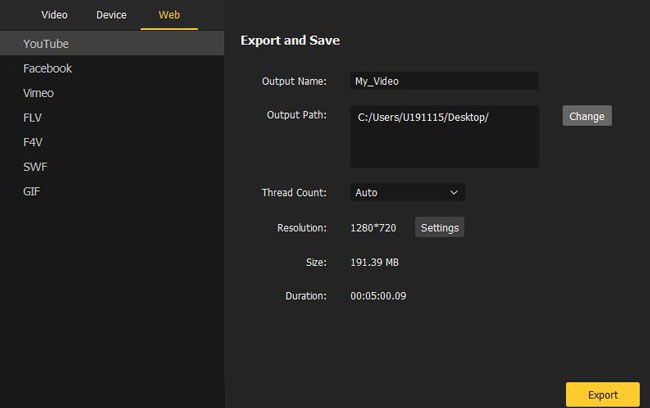The height and width of the screenshot is (408, 650).
Task: Open resolution Settings
Action: [439, 227]
